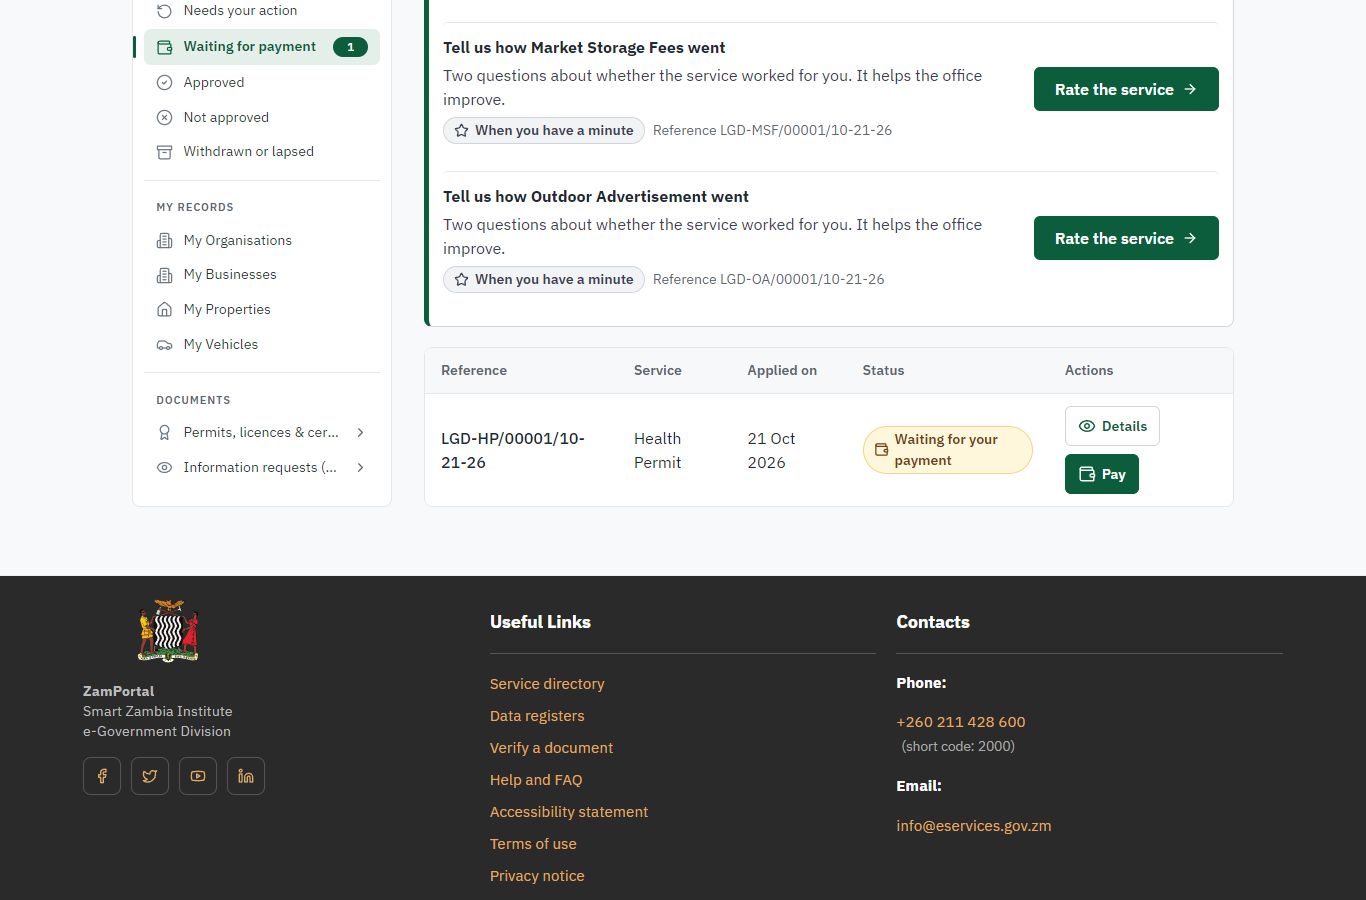Open My Businesses records
1366x900 pixels.
pyautogui.click(x=262, y=275)
